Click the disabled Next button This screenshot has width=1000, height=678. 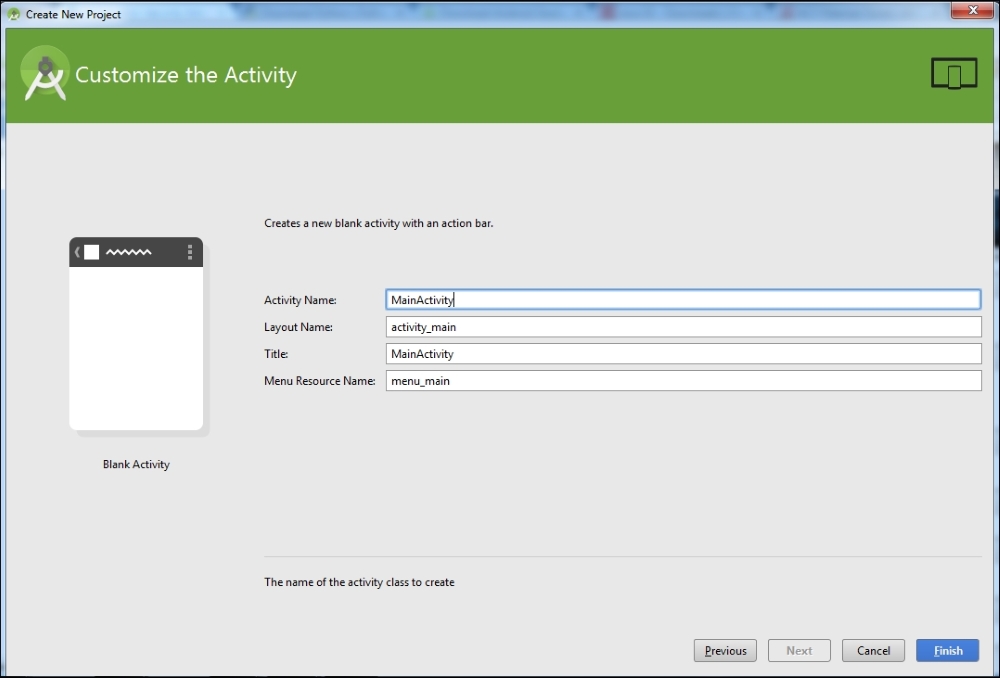pos(799,650)
